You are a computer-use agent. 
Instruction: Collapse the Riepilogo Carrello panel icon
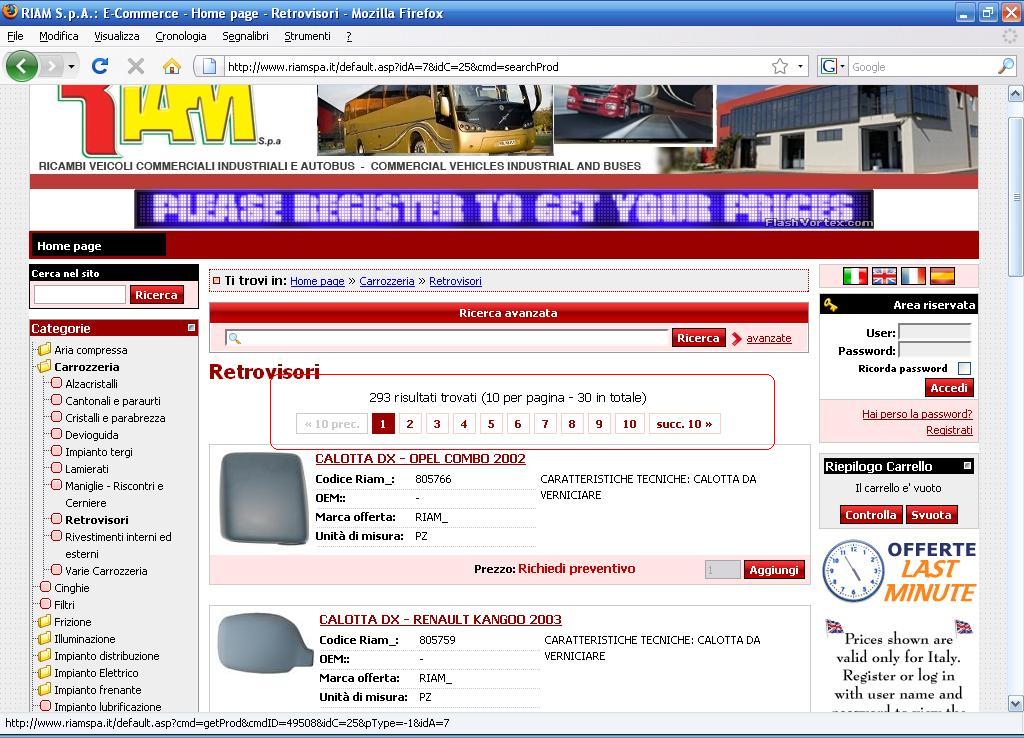coord(968,466)
